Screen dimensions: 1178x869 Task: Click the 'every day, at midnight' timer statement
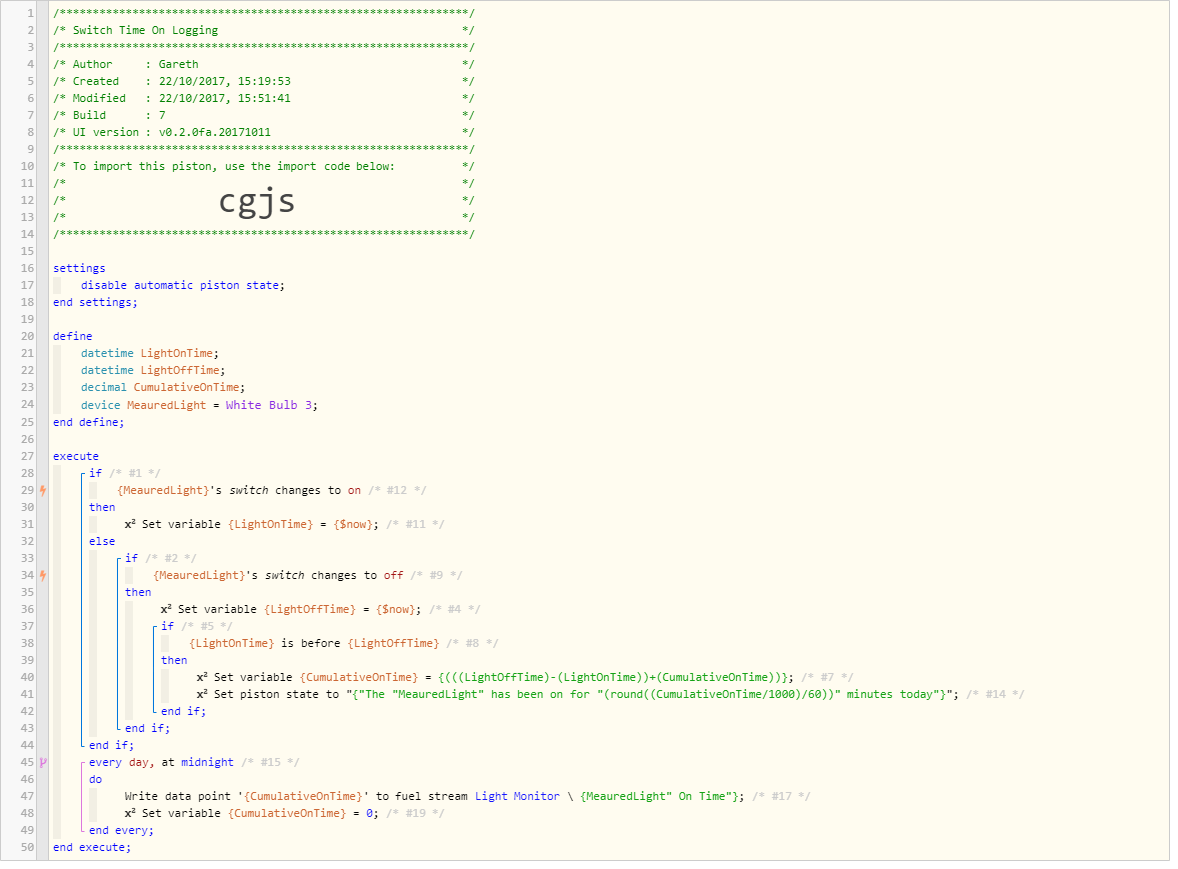[x=162, y=762]
